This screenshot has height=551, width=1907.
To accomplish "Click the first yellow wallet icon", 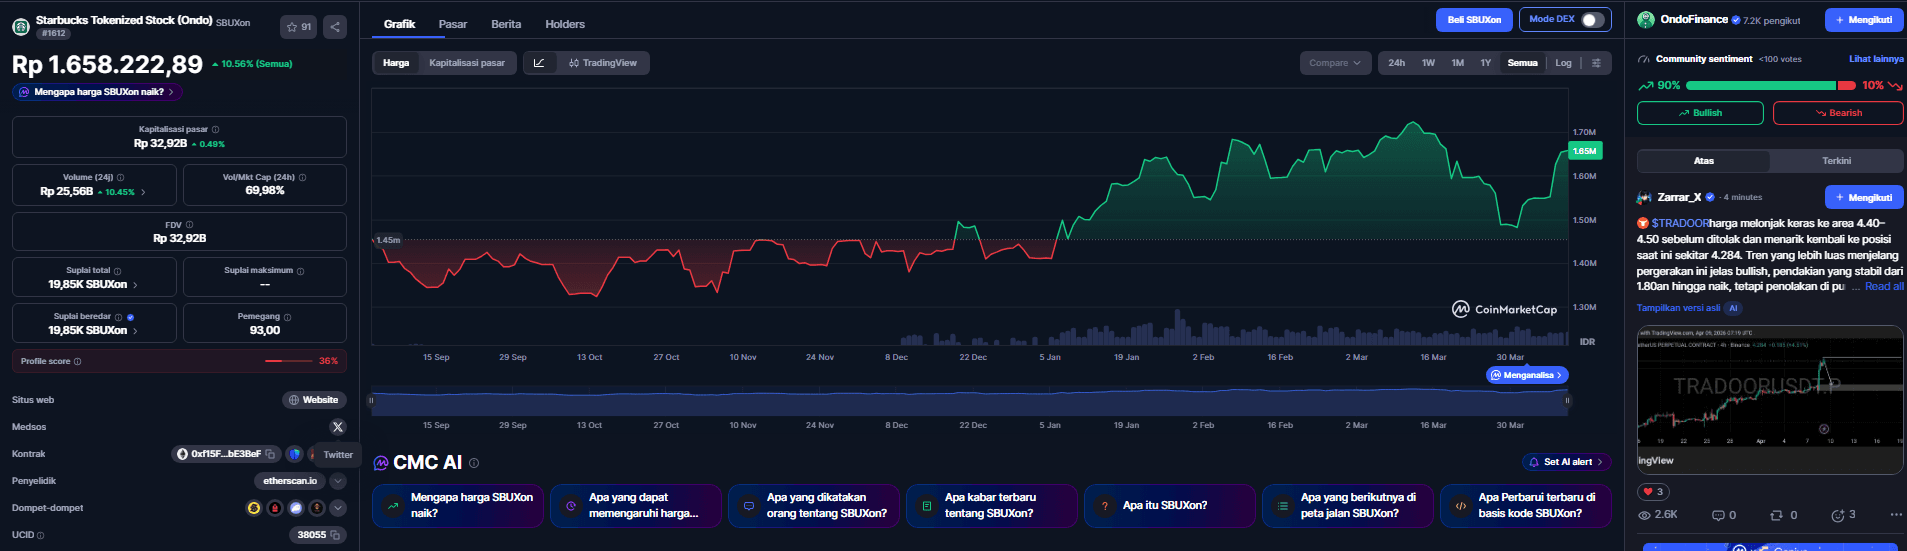I will coord(254,508).
